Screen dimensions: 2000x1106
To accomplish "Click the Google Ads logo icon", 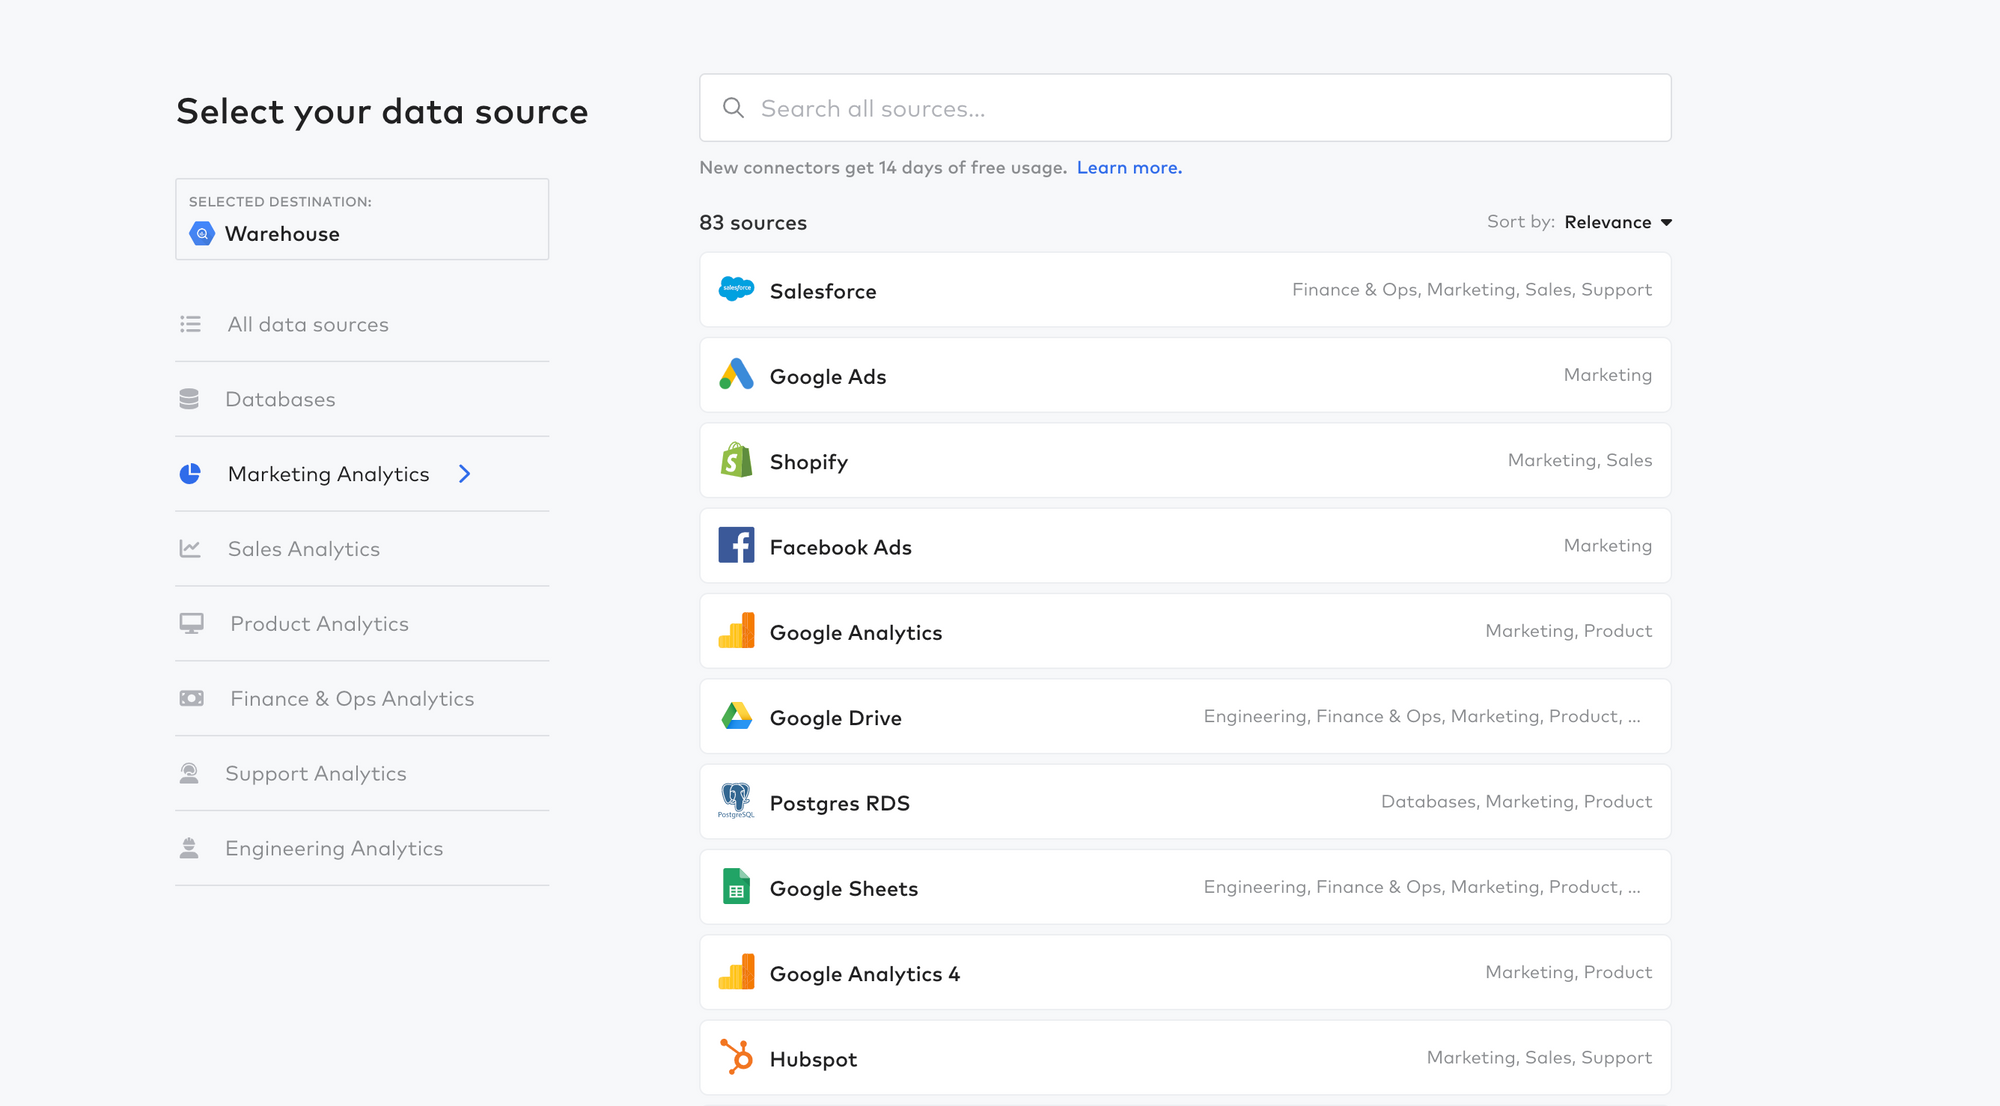I will point(736,375).
